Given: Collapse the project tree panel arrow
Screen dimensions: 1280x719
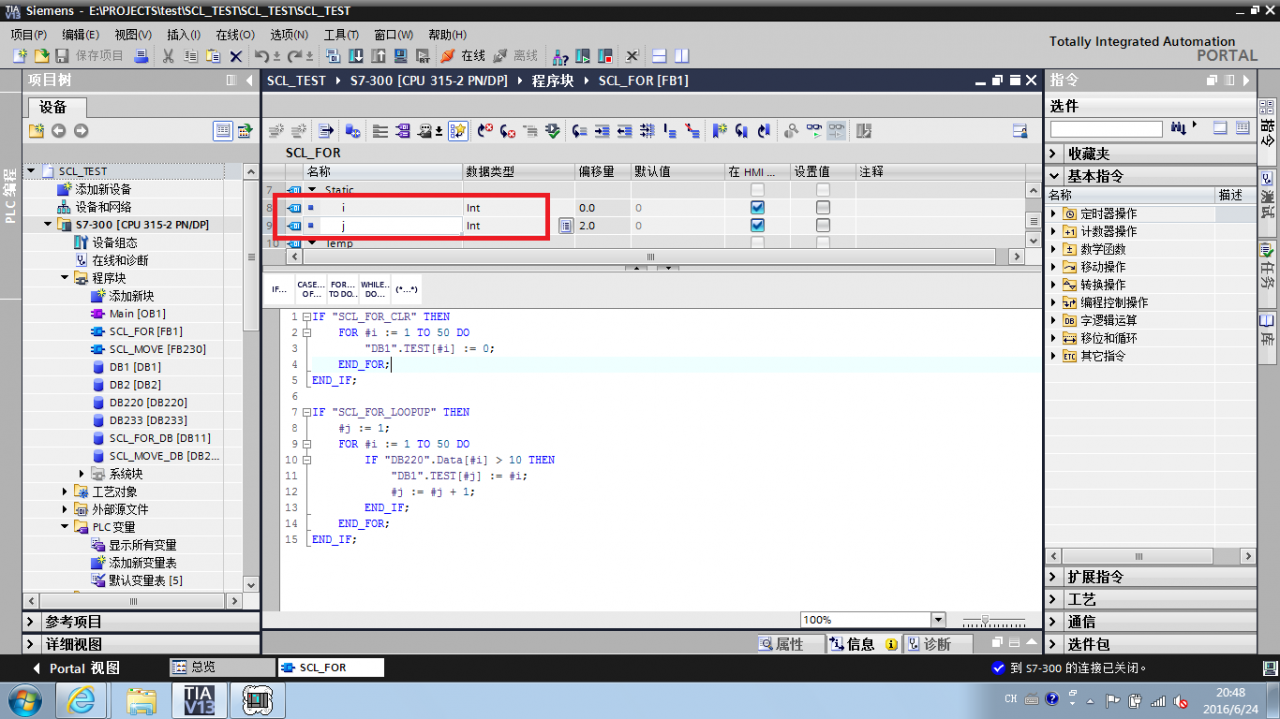Looking at the screenshot, I should pyautogui.click(x=250, y=80).
